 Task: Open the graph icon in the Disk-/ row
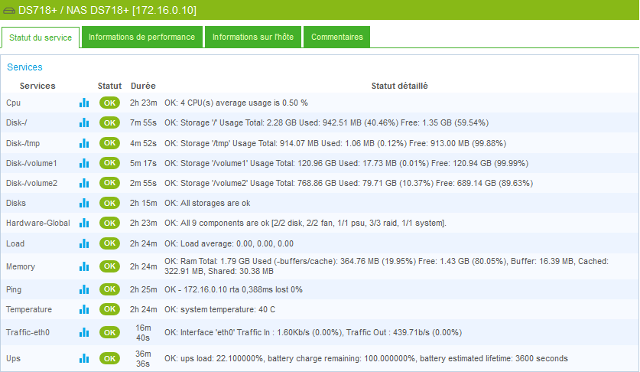click(84, 123)
